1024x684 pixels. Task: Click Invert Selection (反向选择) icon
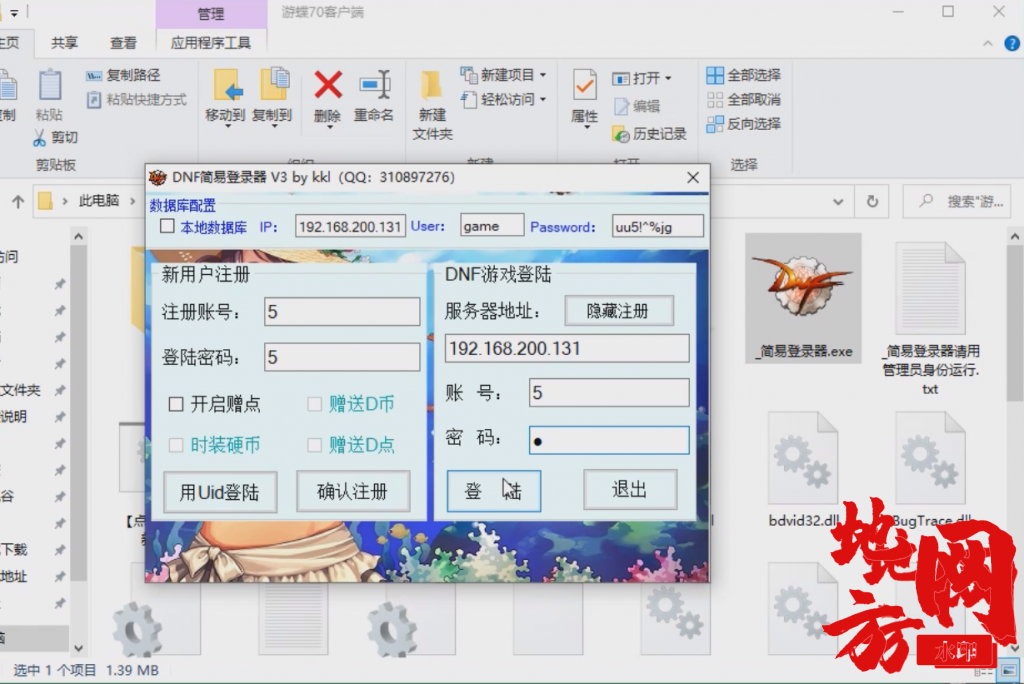715,124
